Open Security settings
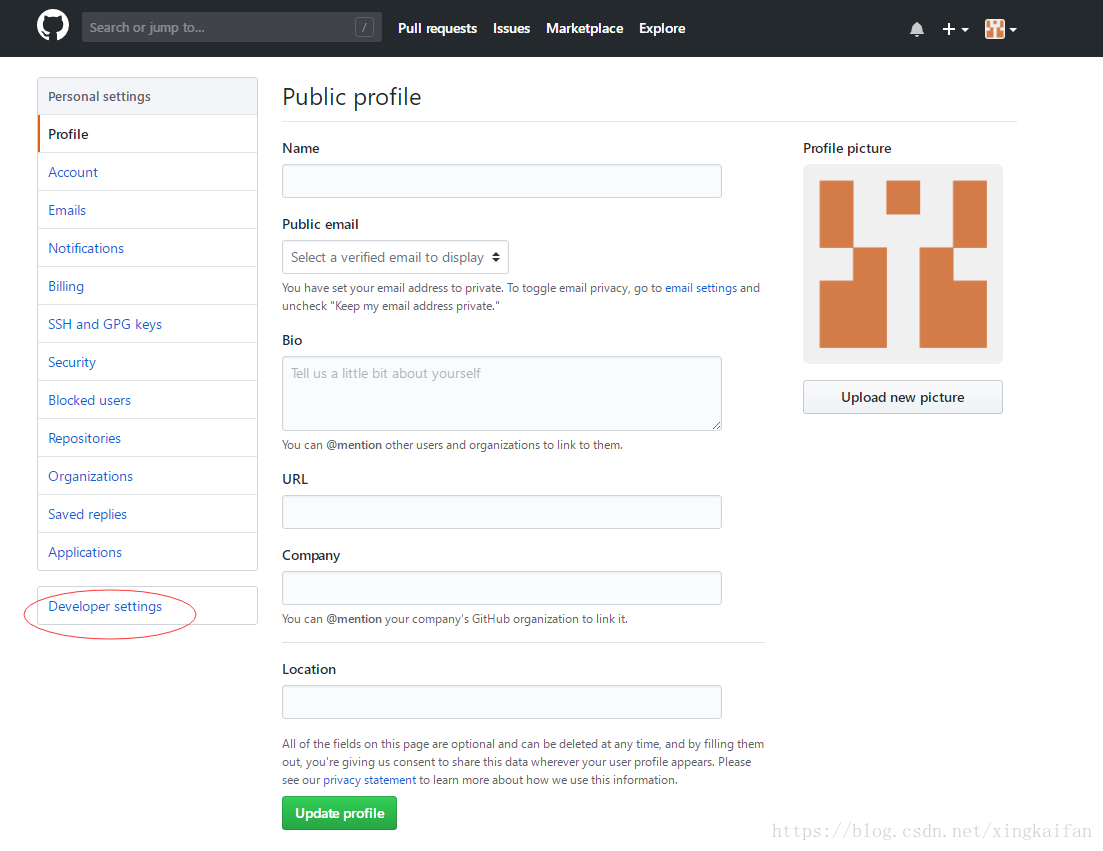1103x851 pixels. click(x=148, y=361)
